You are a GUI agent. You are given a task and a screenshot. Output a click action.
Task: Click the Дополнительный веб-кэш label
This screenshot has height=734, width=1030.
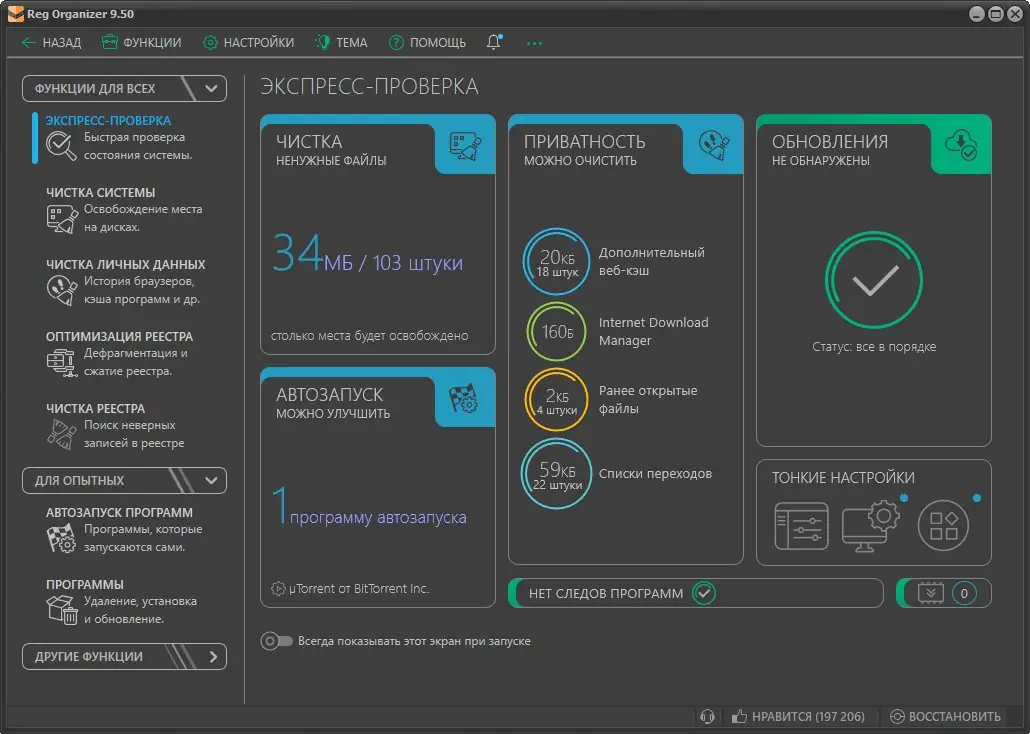(x=651, y=262)
